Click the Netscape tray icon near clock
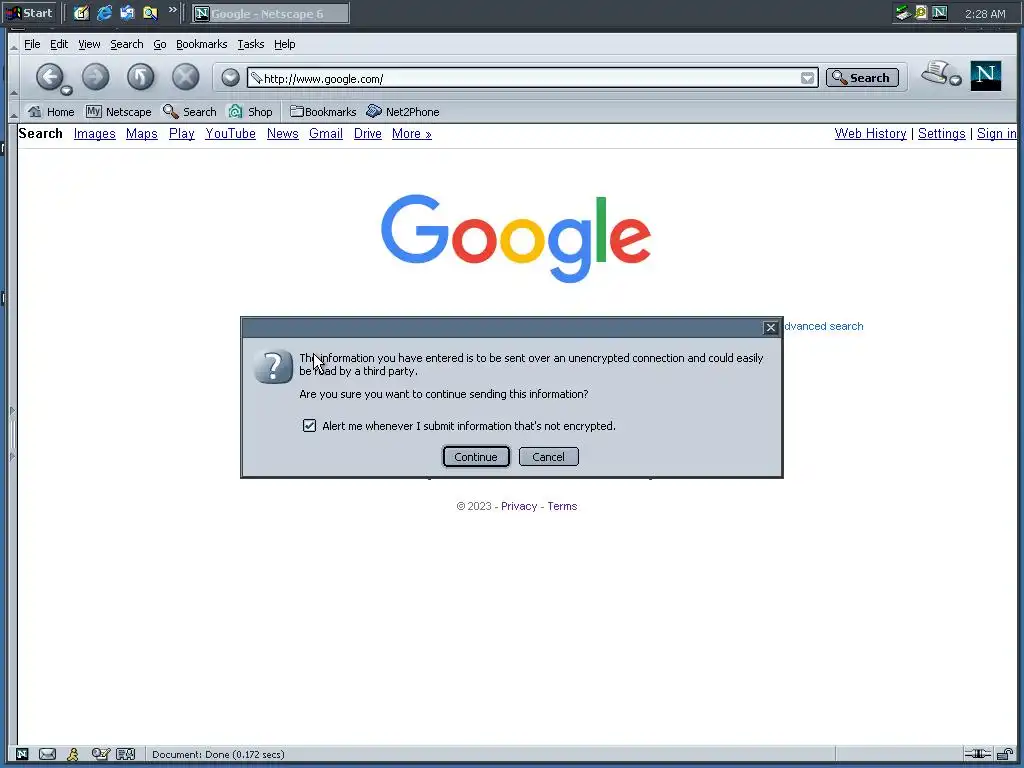1024x768 pixels. (x=940, y=12)
